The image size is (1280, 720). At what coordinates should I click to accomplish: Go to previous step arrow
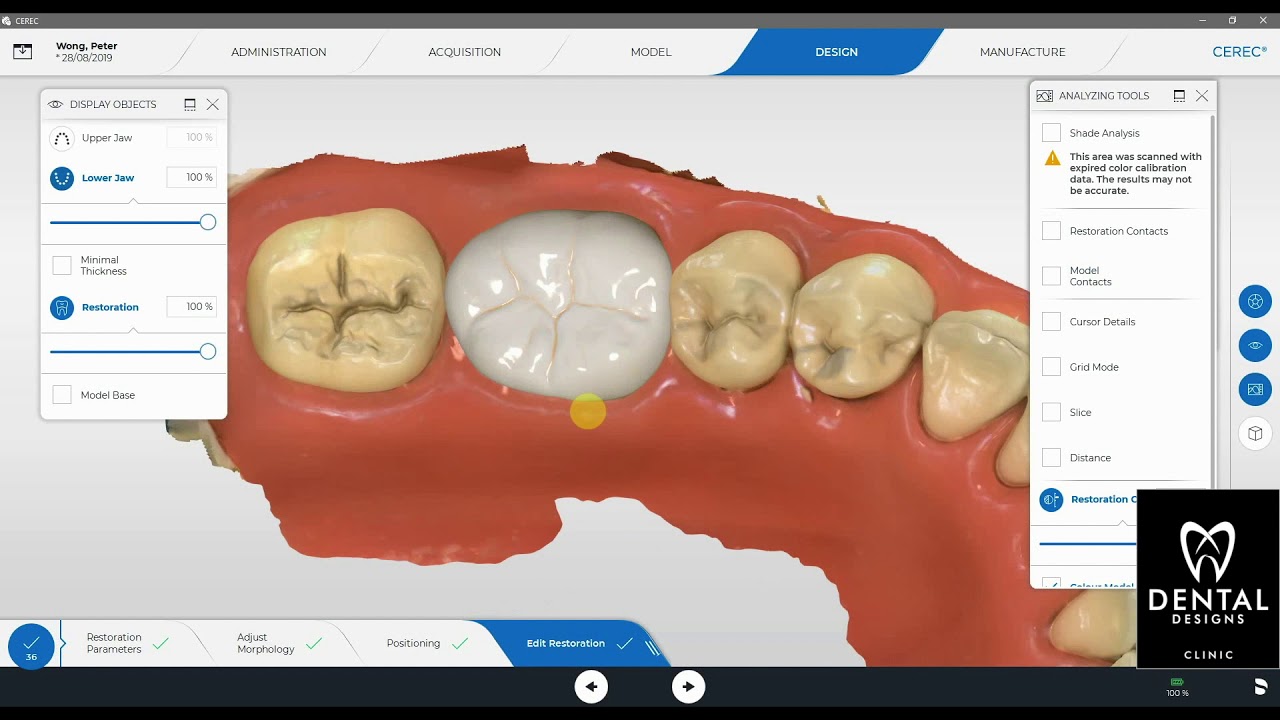pyautogui.click(x=591, y=686)
